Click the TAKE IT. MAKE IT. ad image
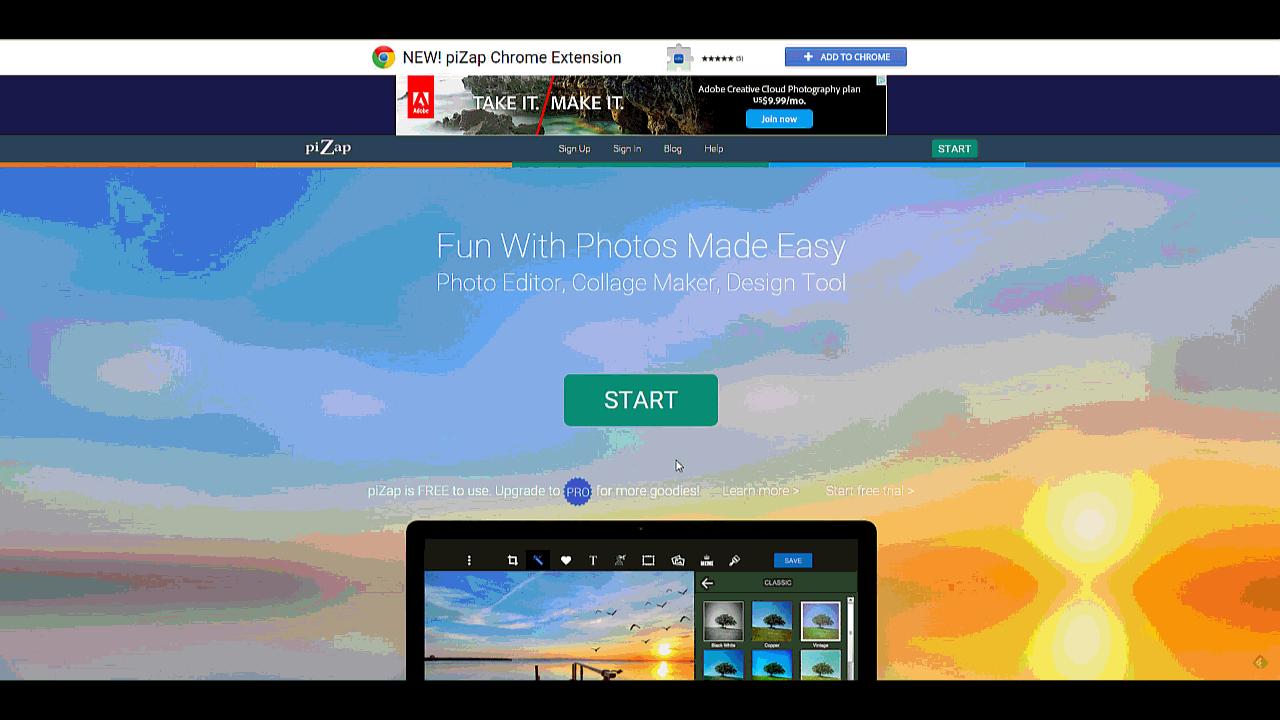The image size is (1280, 720). [x=548, y=104]
